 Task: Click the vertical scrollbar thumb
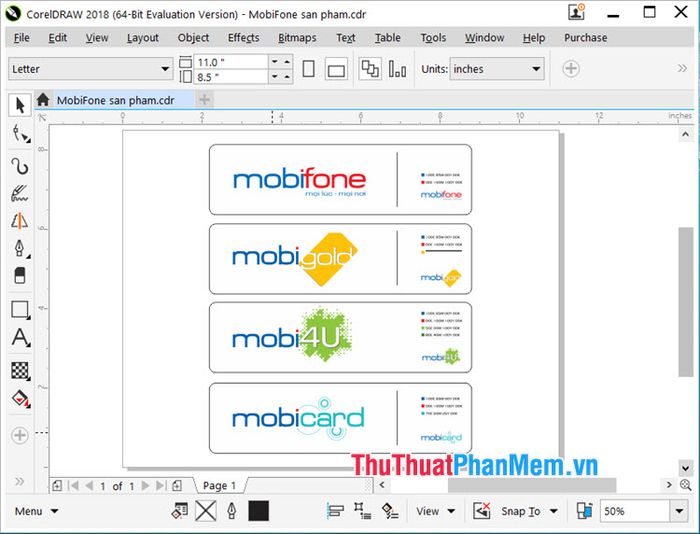pos(685,302)
